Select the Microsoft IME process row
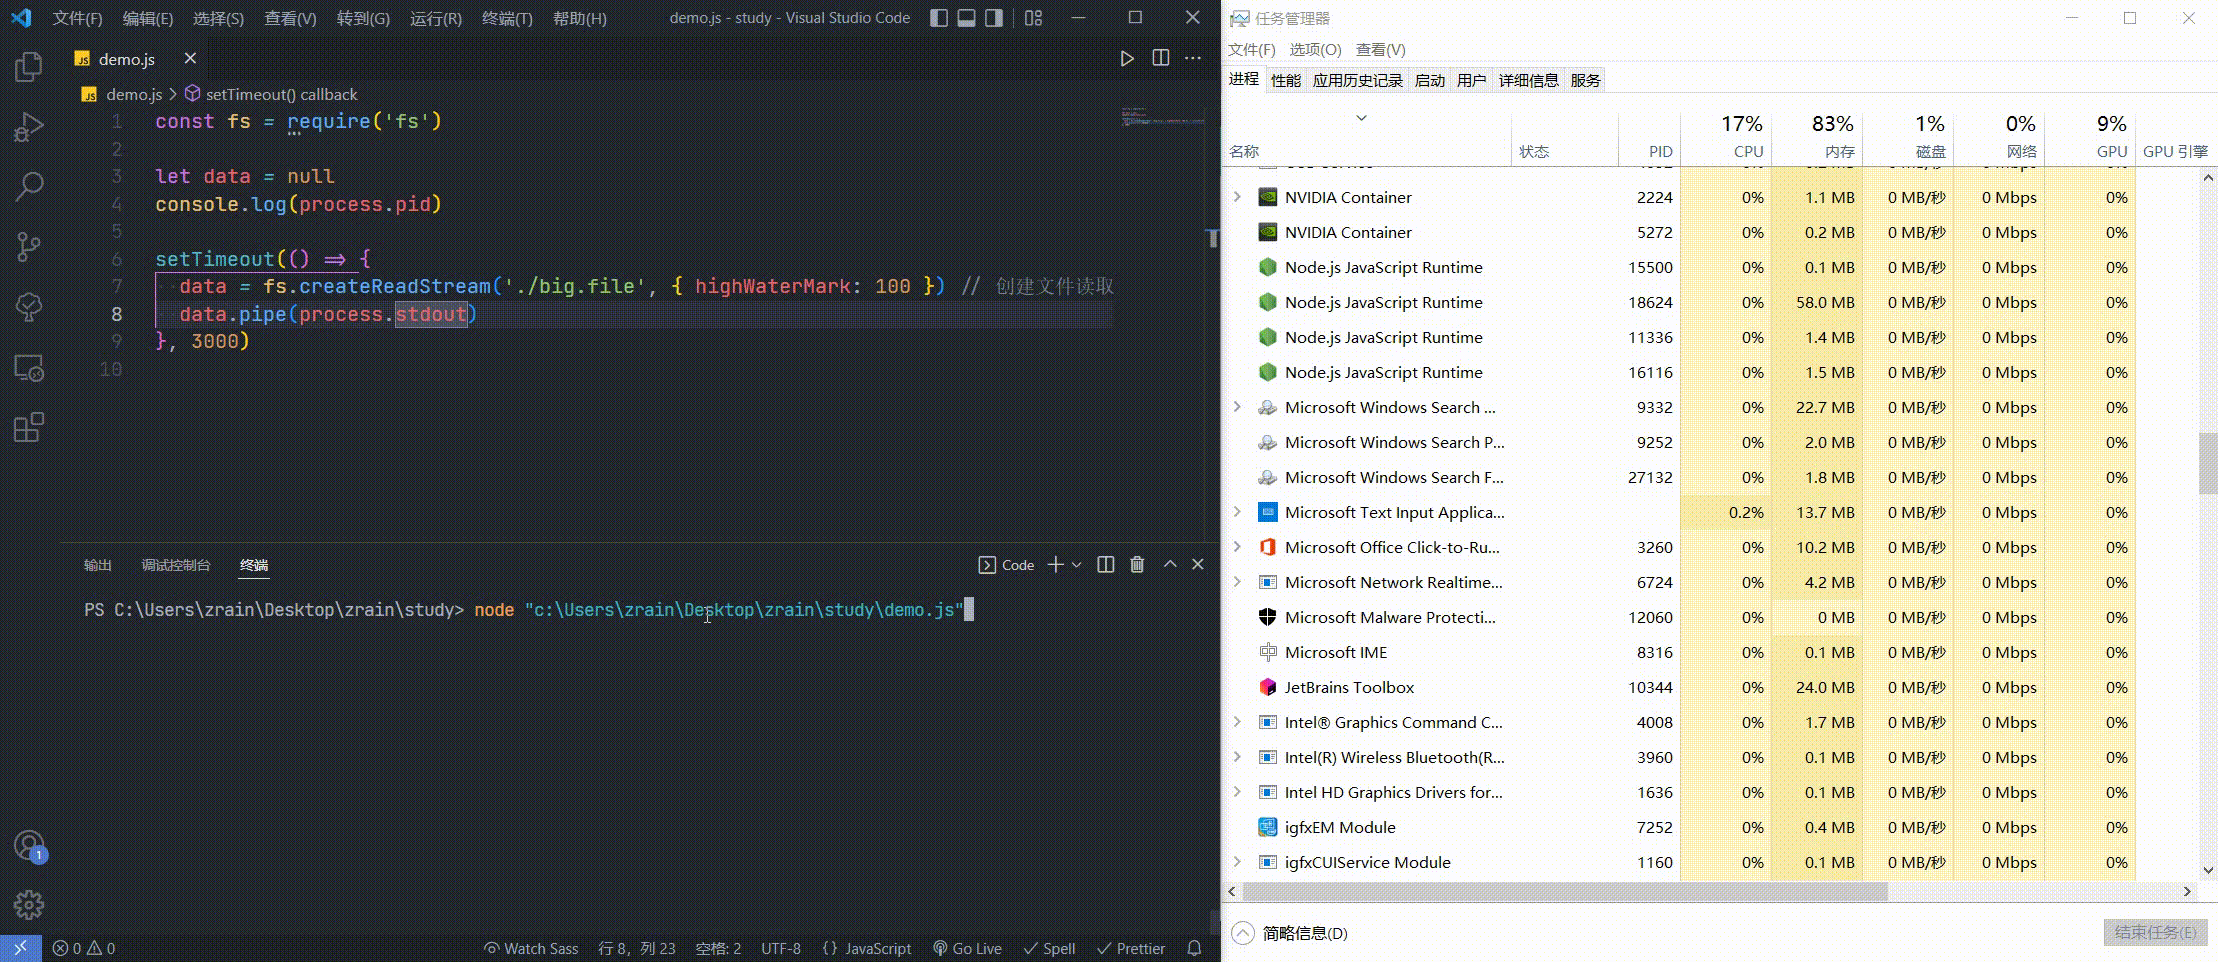Viewport: 2218px width, 962px height. point(1680,652)
